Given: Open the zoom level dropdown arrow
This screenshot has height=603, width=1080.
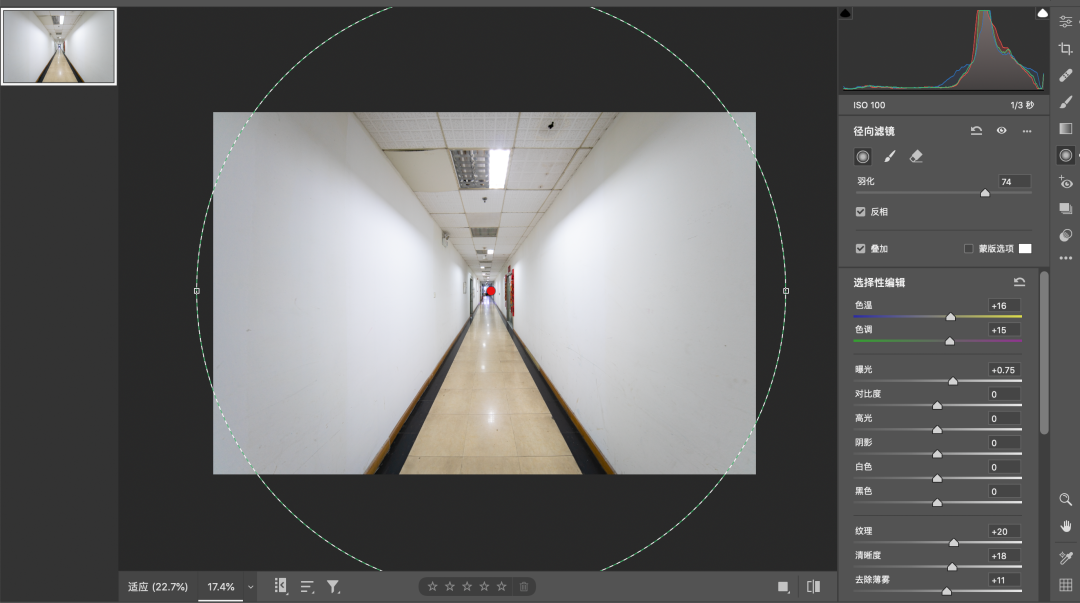Looking at the screenshot, I should tap(251, 587).
